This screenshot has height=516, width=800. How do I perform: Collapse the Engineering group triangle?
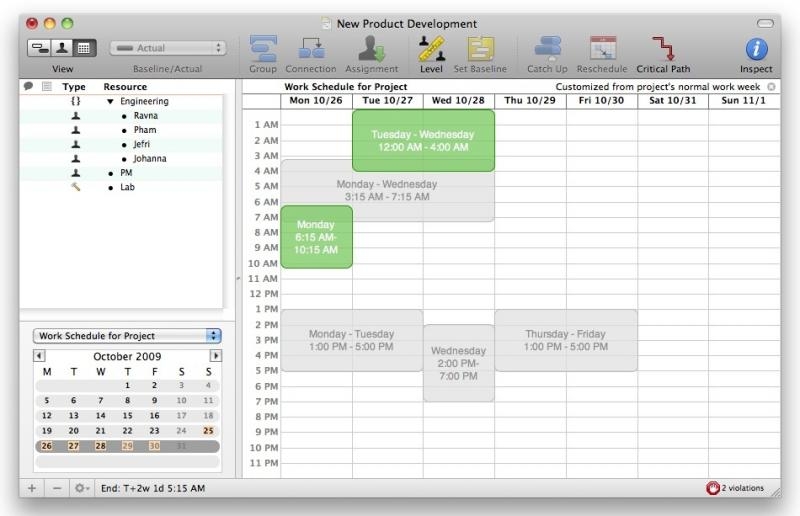(110, 102)
